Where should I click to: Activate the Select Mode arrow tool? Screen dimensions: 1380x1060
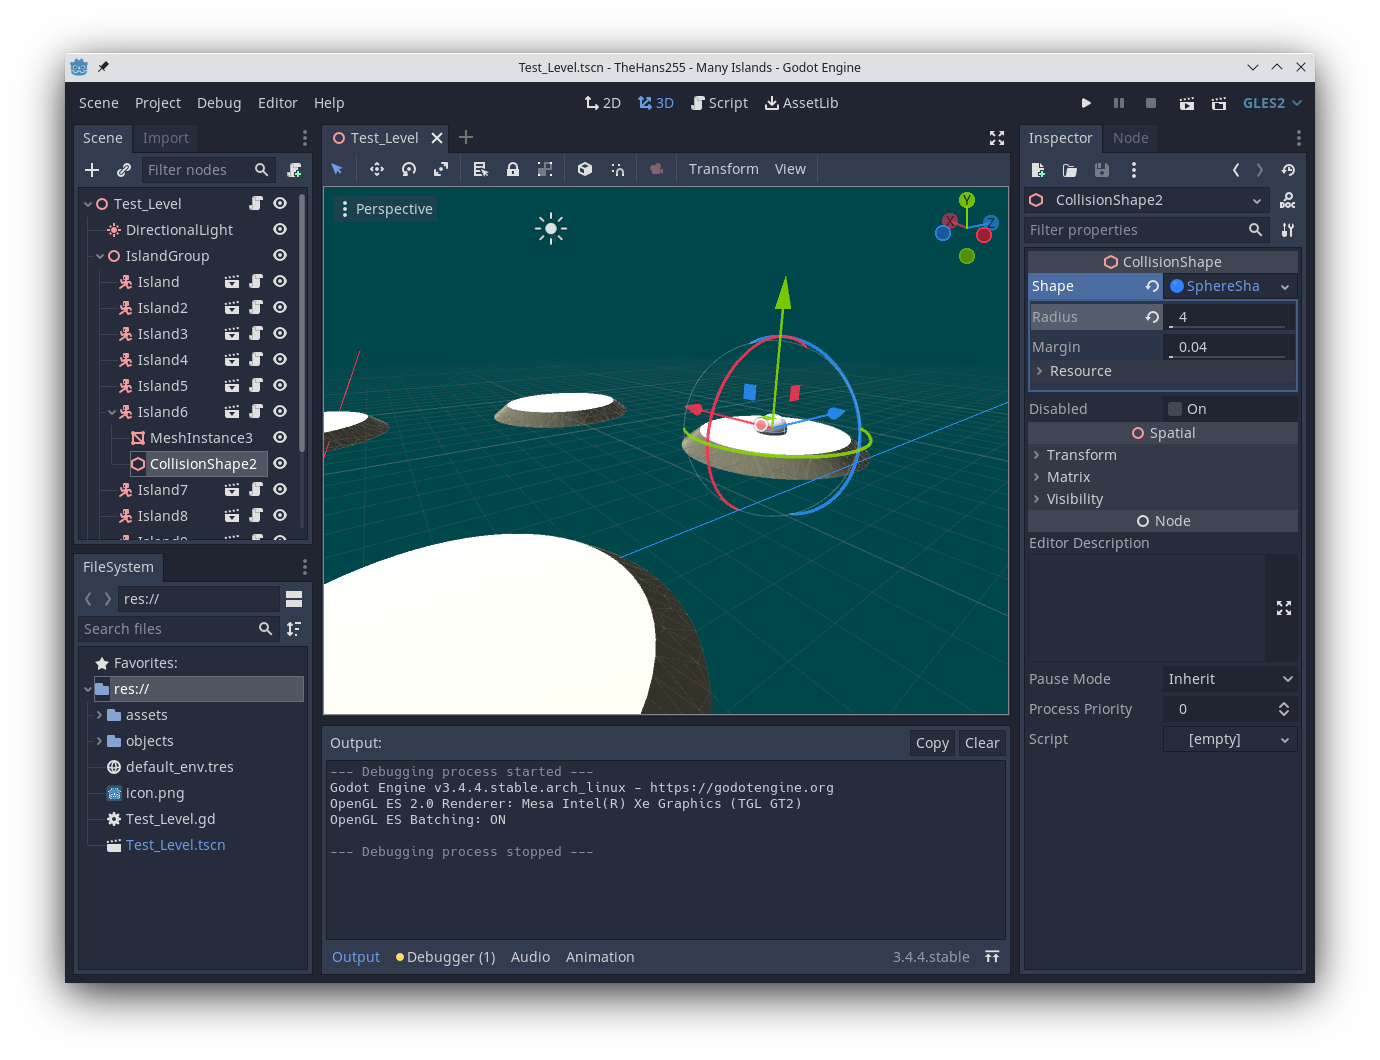point(337,169)
